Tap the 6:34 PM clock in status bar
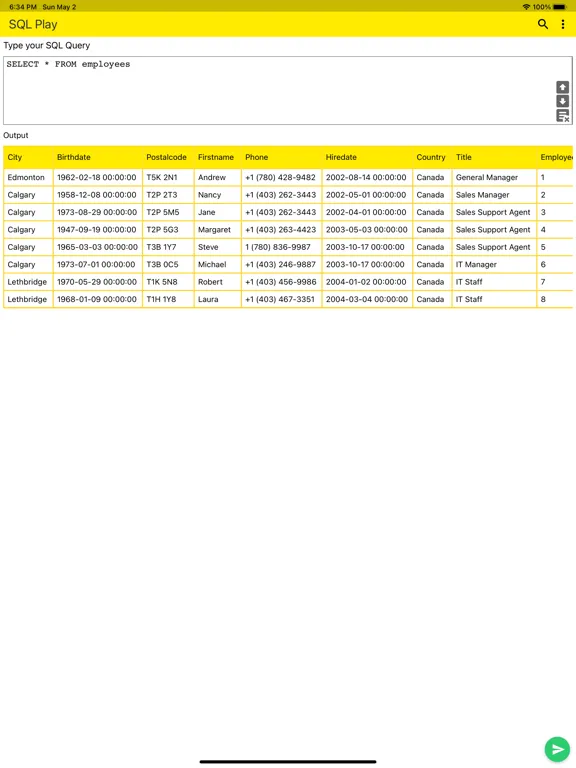Viewport: 576px width, 768px height. click(x=23, y=7)
